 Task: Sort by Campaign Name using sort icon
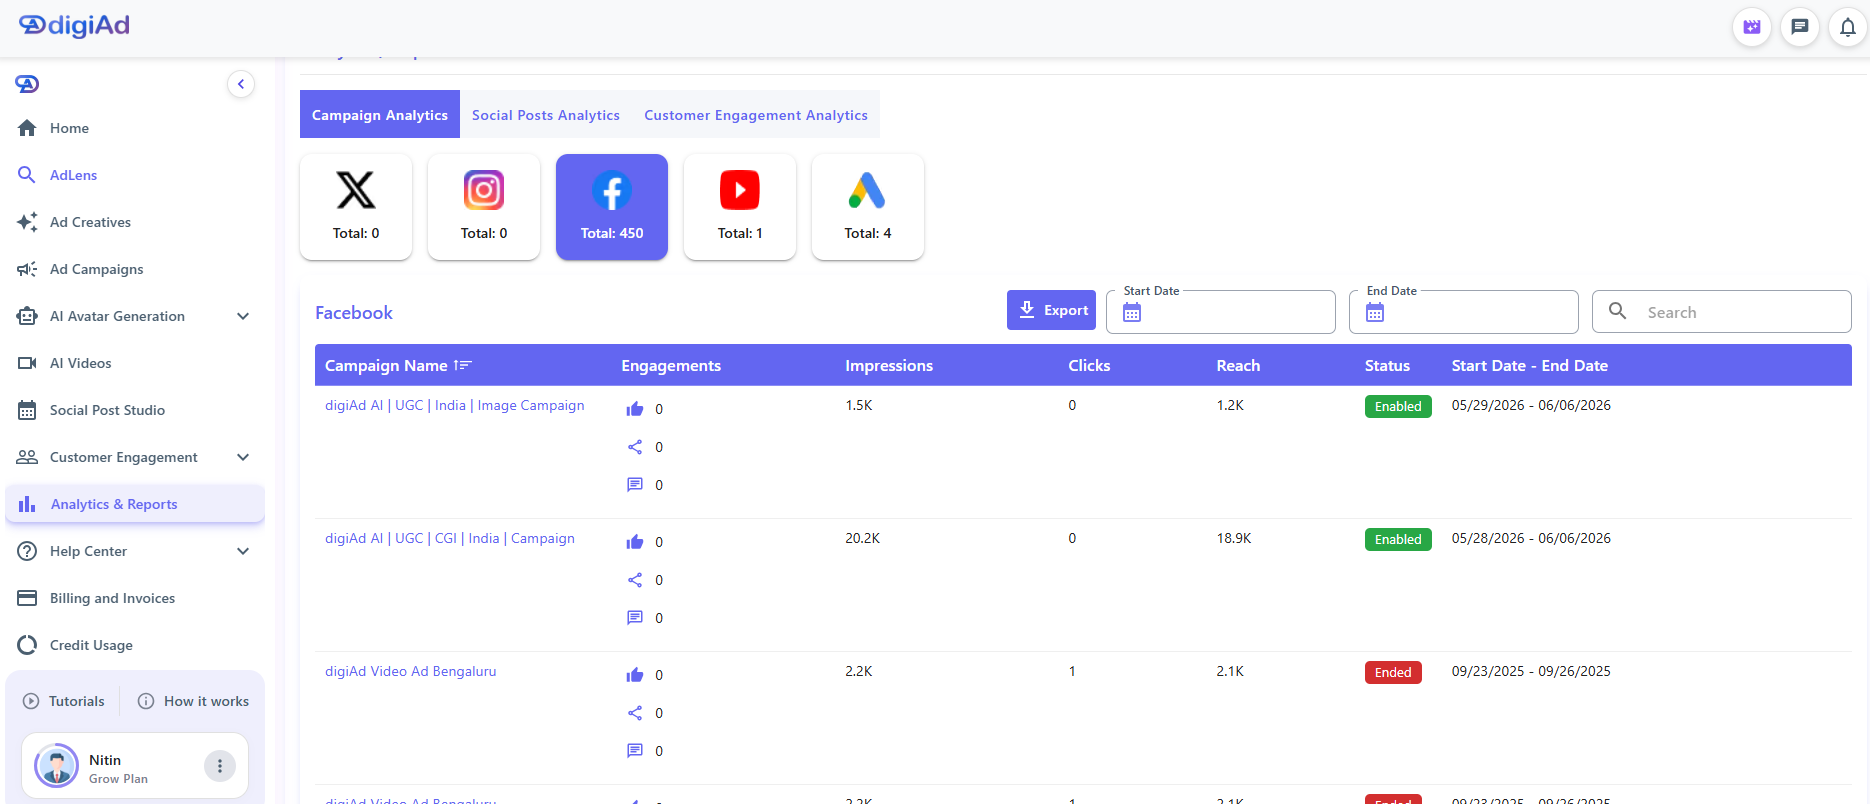click(462, 365)
